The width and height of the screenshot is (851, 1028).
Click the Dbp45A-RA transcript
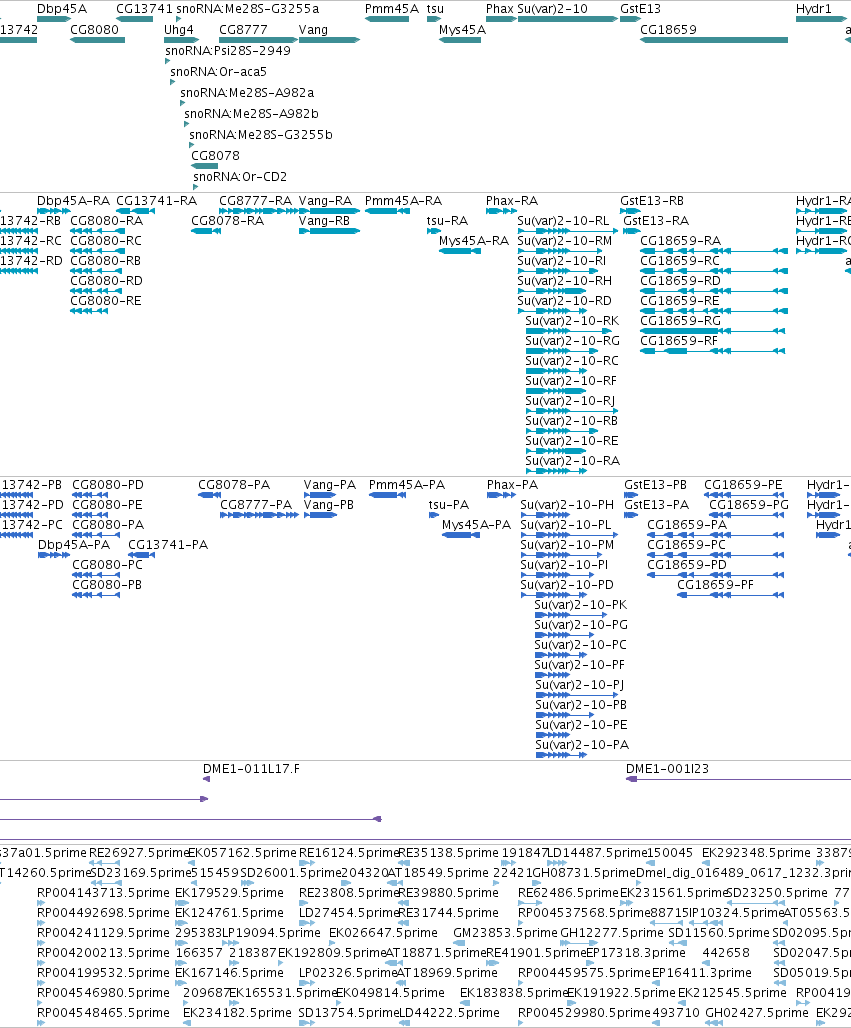click(73, 201)
